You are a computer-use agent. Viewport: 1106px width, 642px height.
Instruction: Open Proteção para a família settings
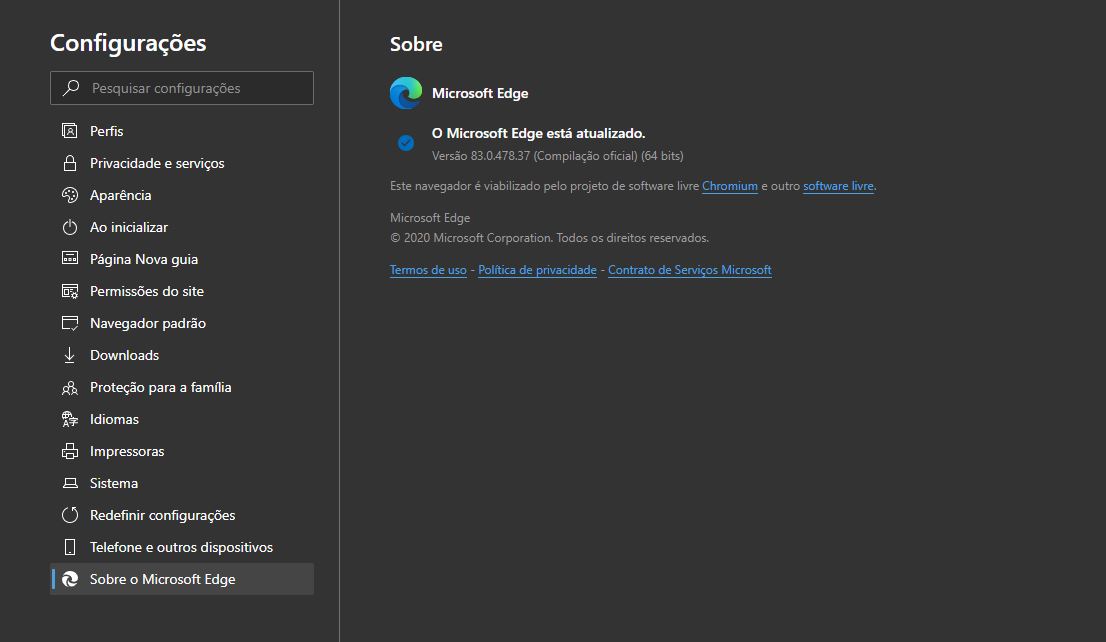161,387
